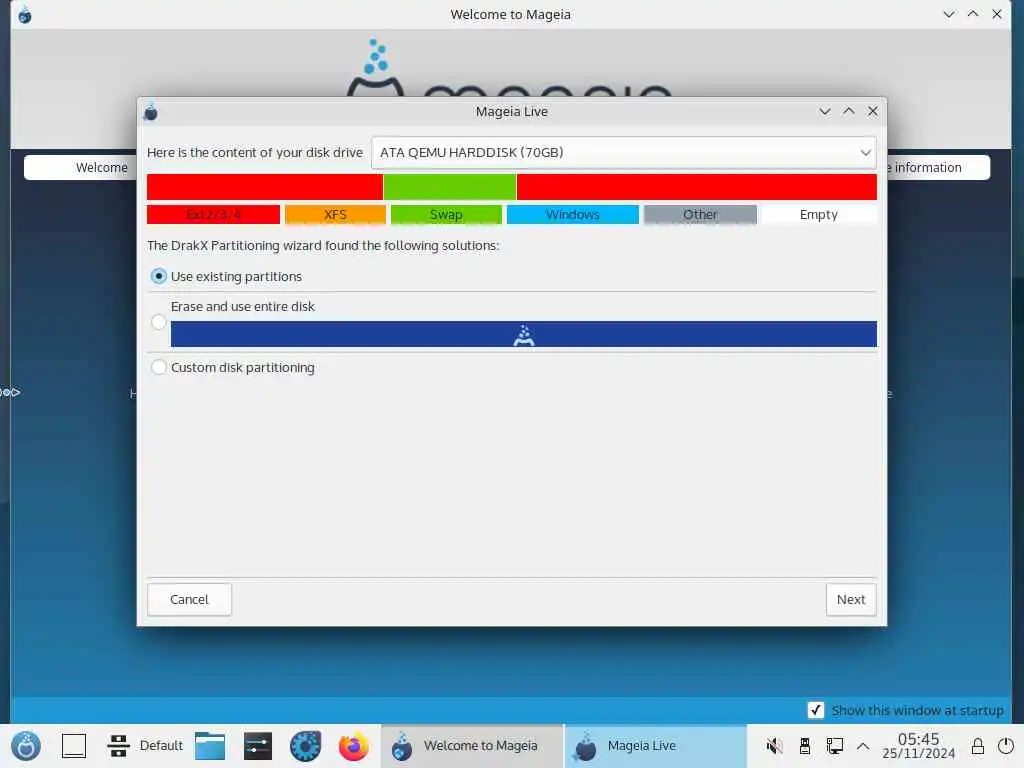The width and height of the screenshot is (1024, 768).
Task: Switch to Mageia Live taskbar entry
Action: click(655, 746)
